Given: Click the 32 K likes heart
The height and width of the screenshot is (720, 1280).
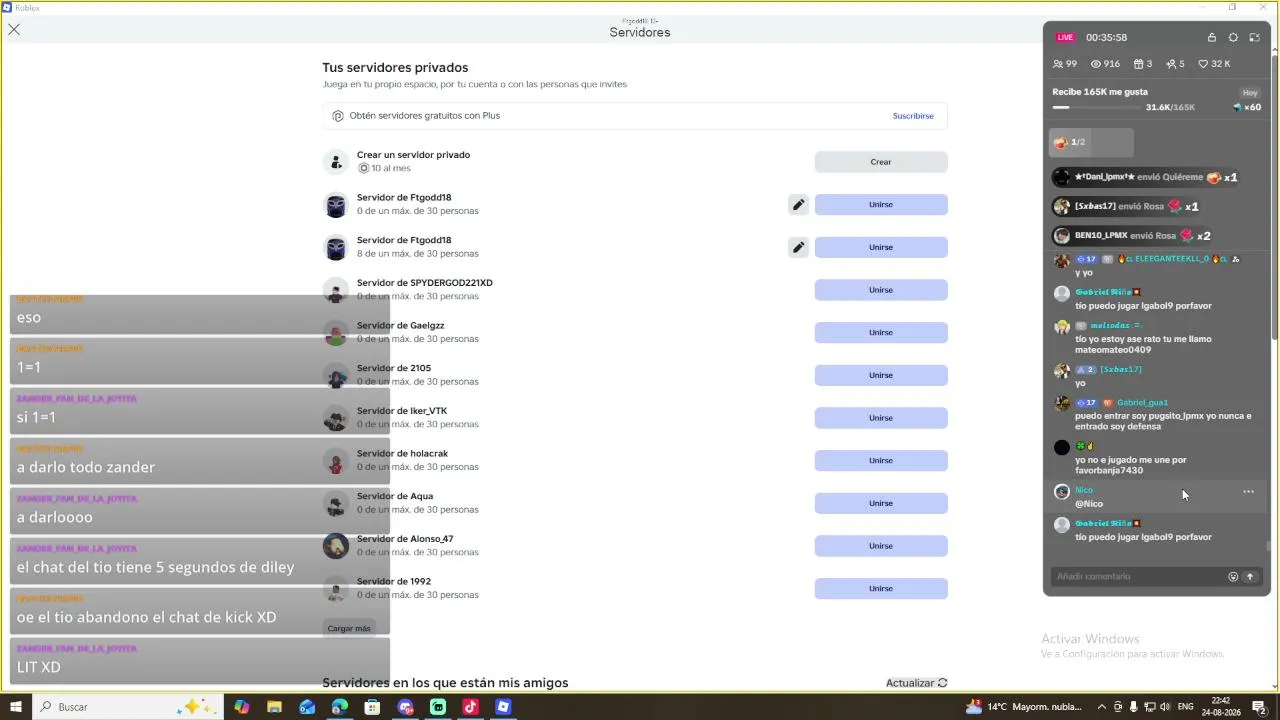Looking at the screenshot, I should [1203, 64].
